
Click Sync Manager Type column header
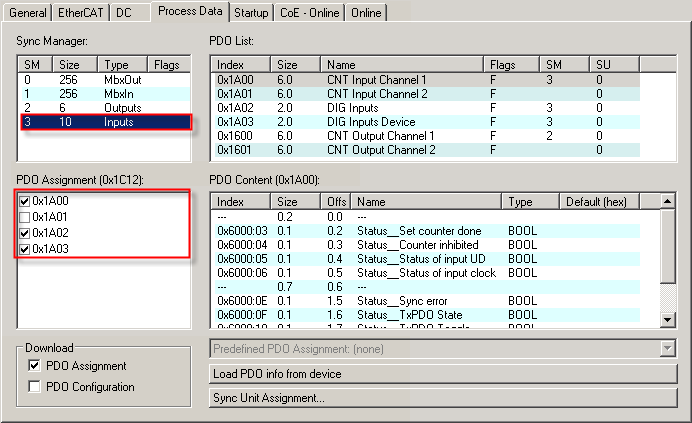(122, 65)
